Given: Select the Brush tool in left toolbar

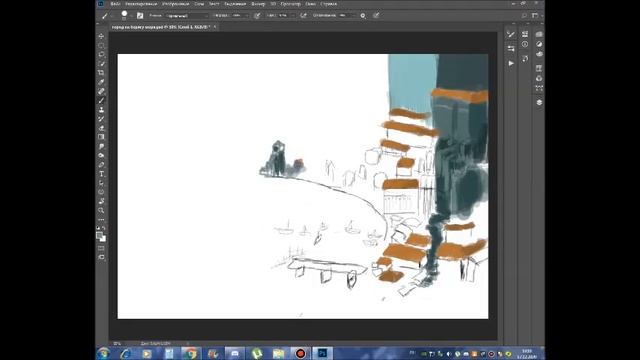Looking at the screenshot, I should click(101, 100).
